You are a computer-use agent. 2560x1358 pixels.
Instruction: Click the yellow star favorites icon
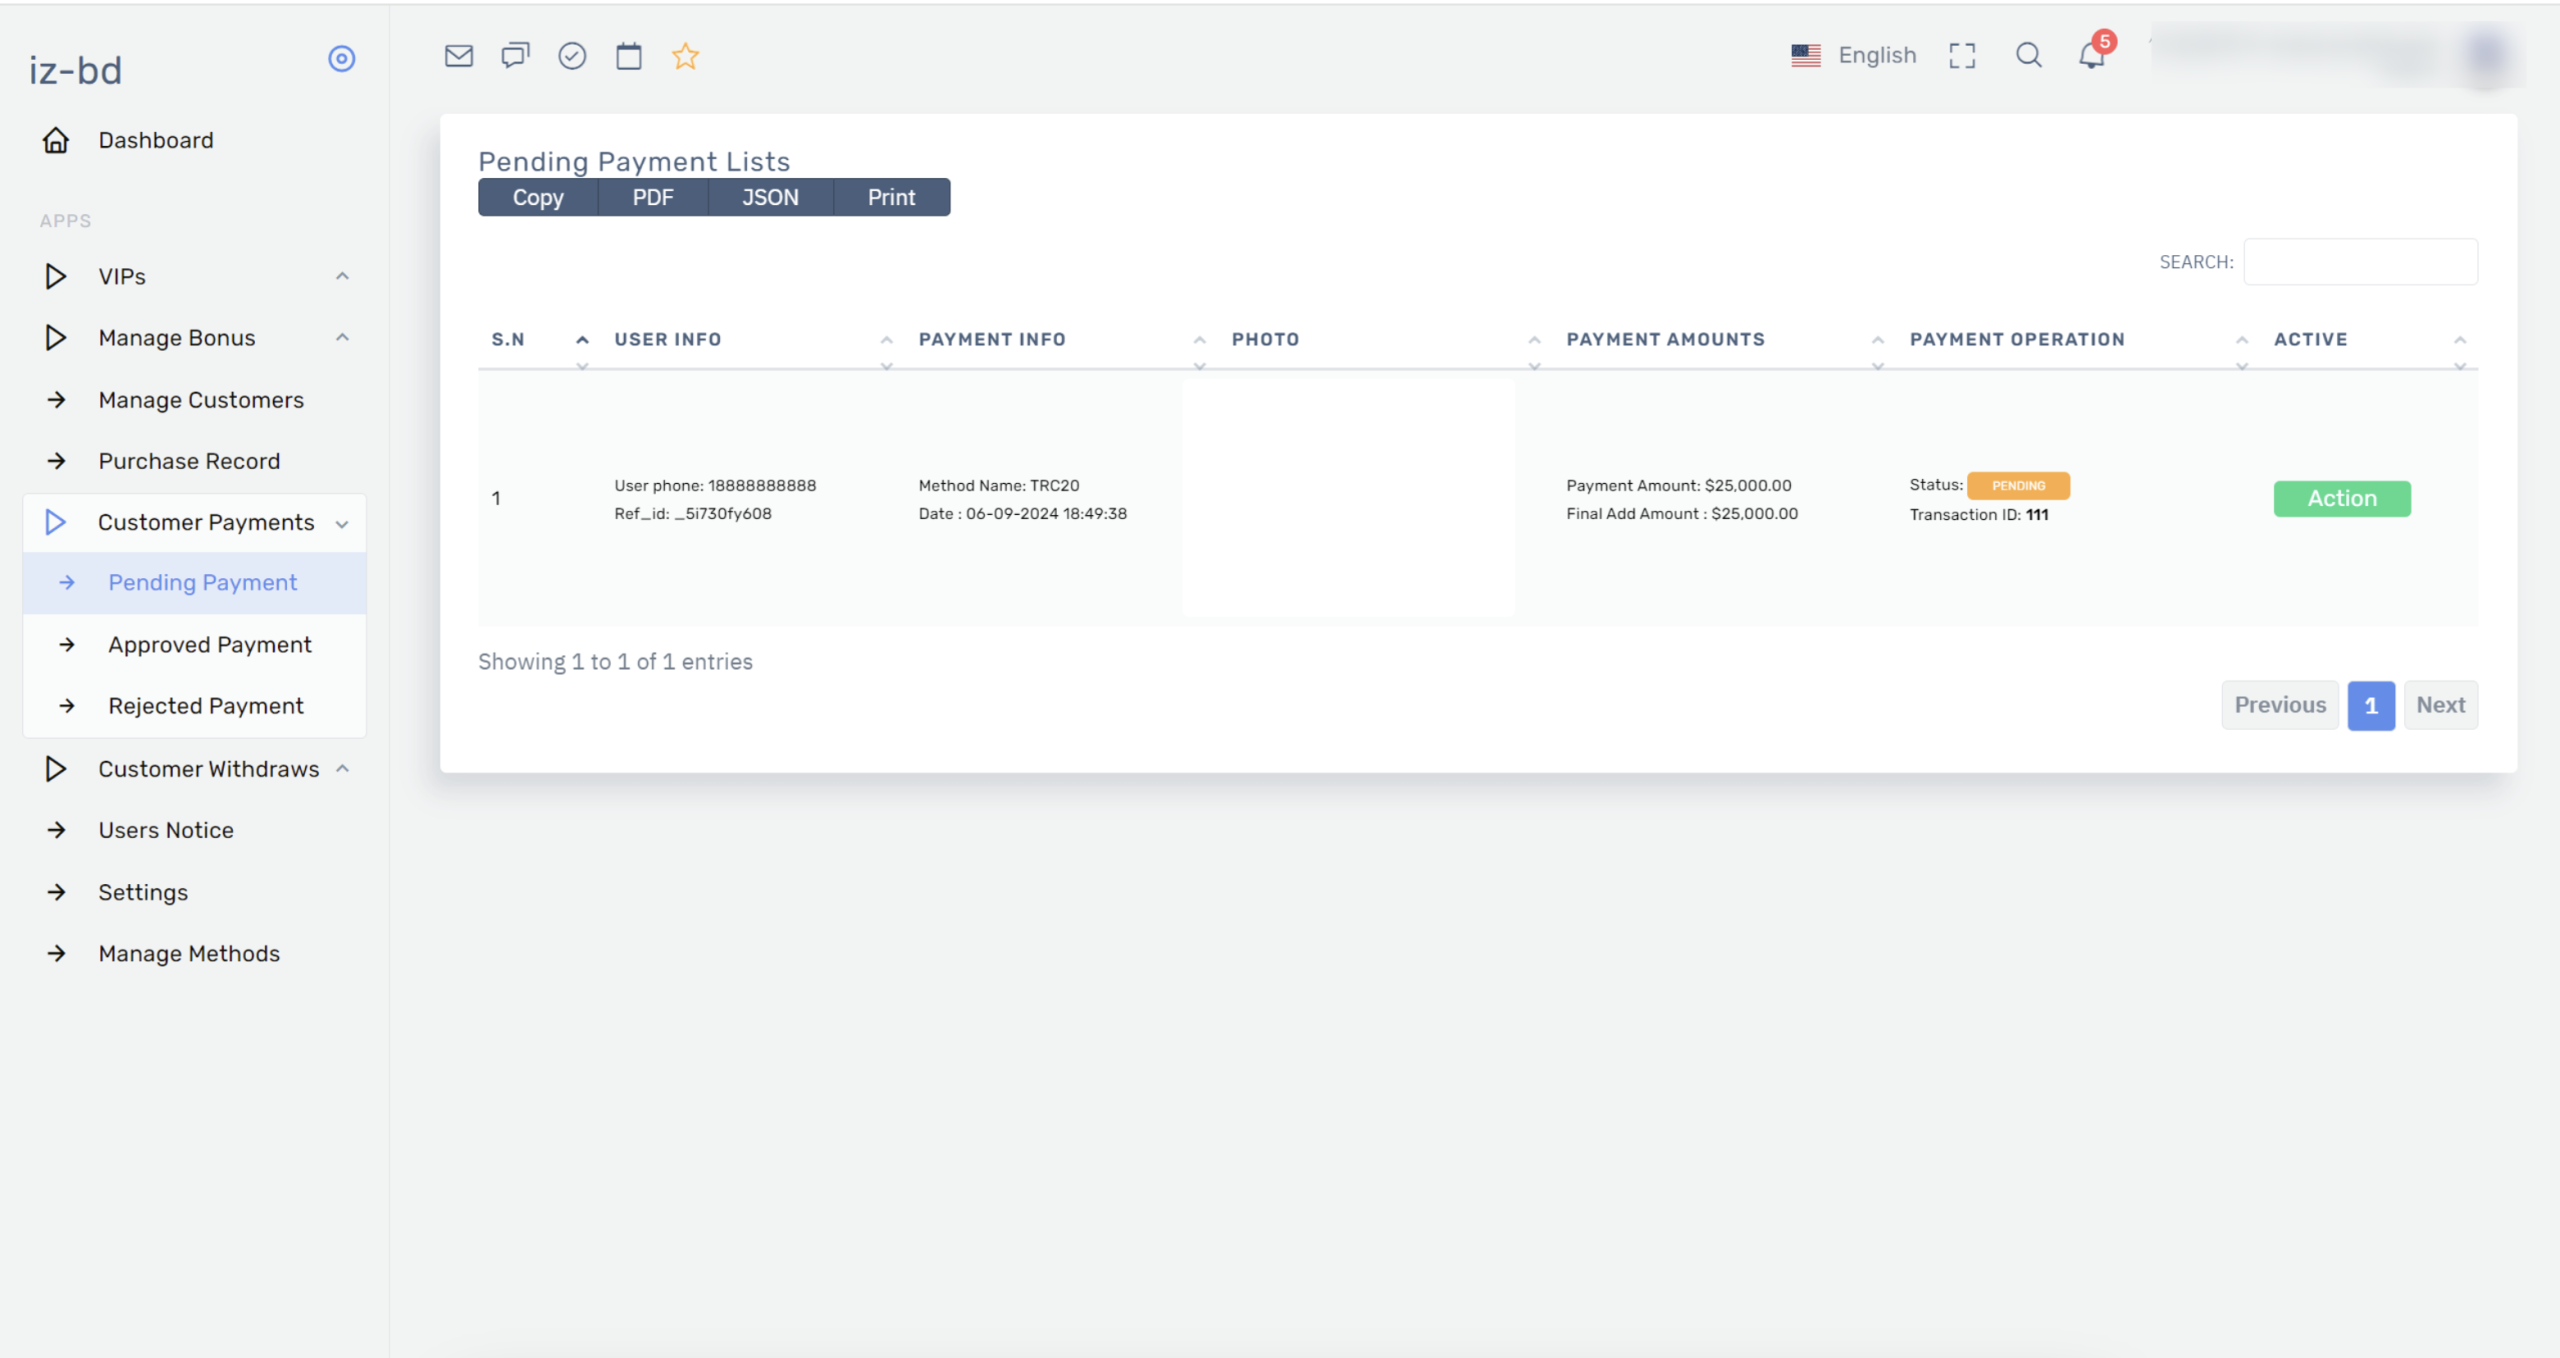(685, 56)
